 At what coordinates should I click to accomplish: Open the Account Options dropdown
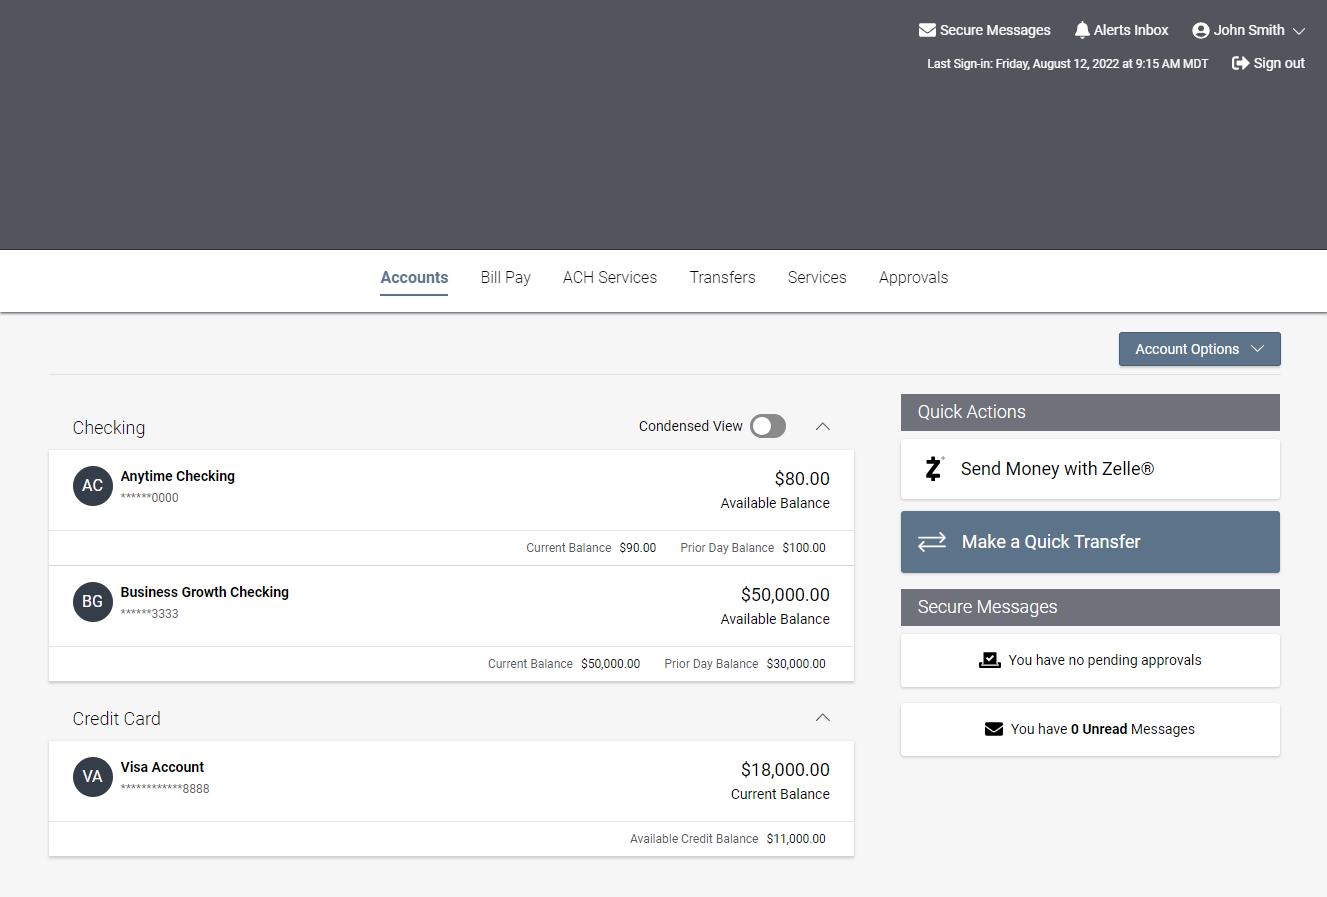click(x=1199, y=349)
